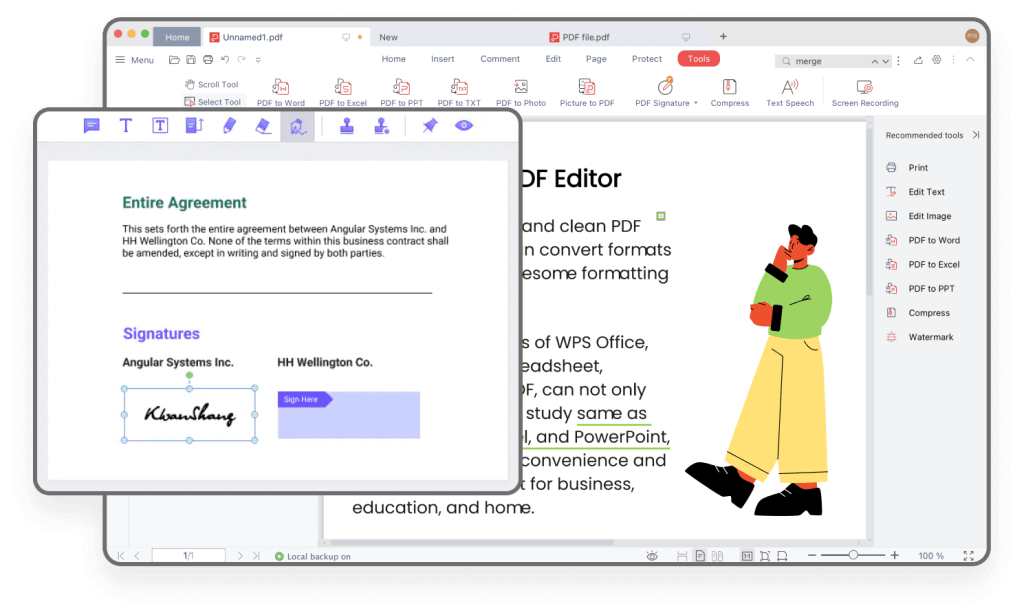
Task: Switch to the Protect ribbon tab
Action: coord(646,59)
